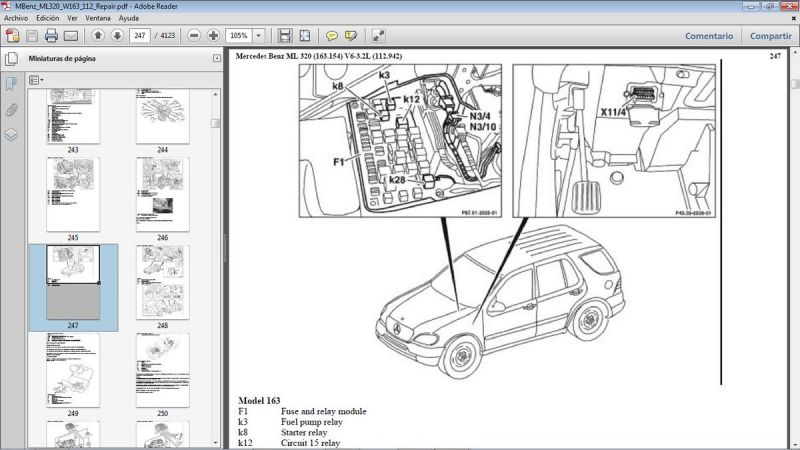Open the Ver menu

coord(72,18)
